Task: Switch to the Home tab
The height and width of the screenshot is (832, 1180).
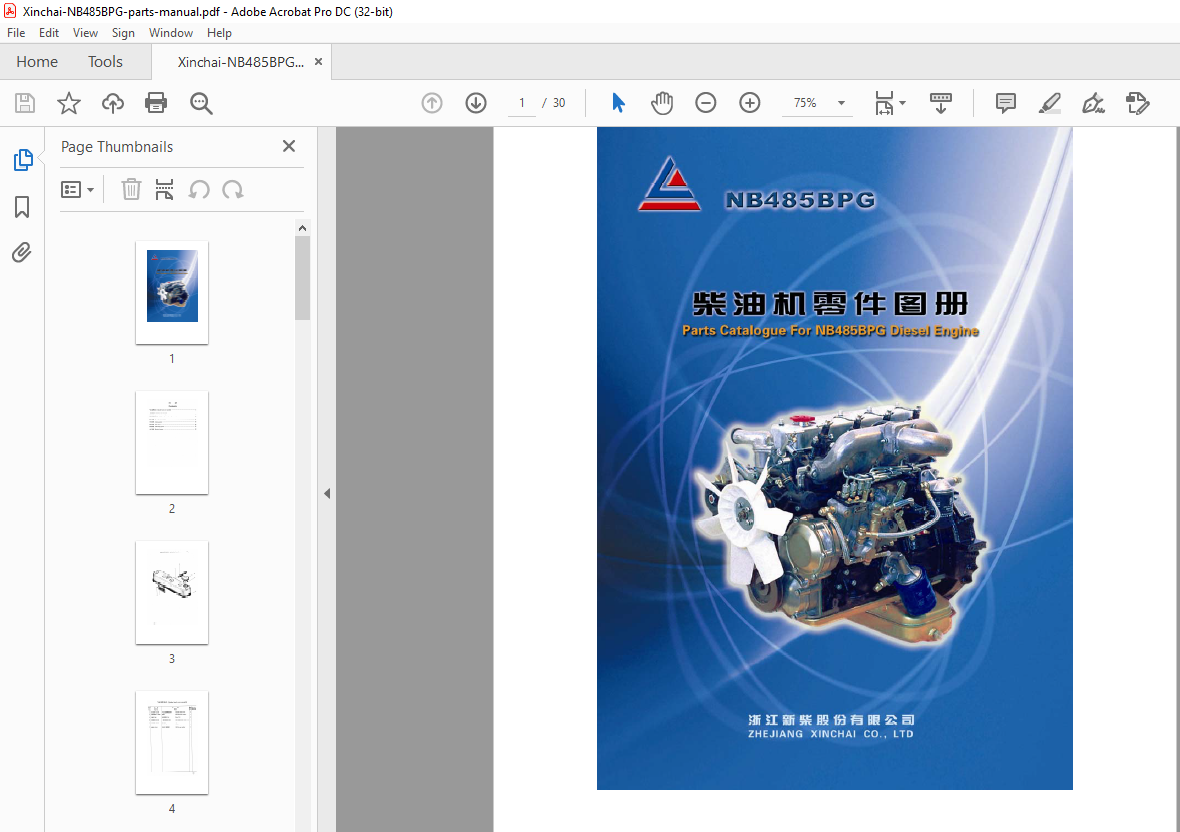Action: point(37,62)
